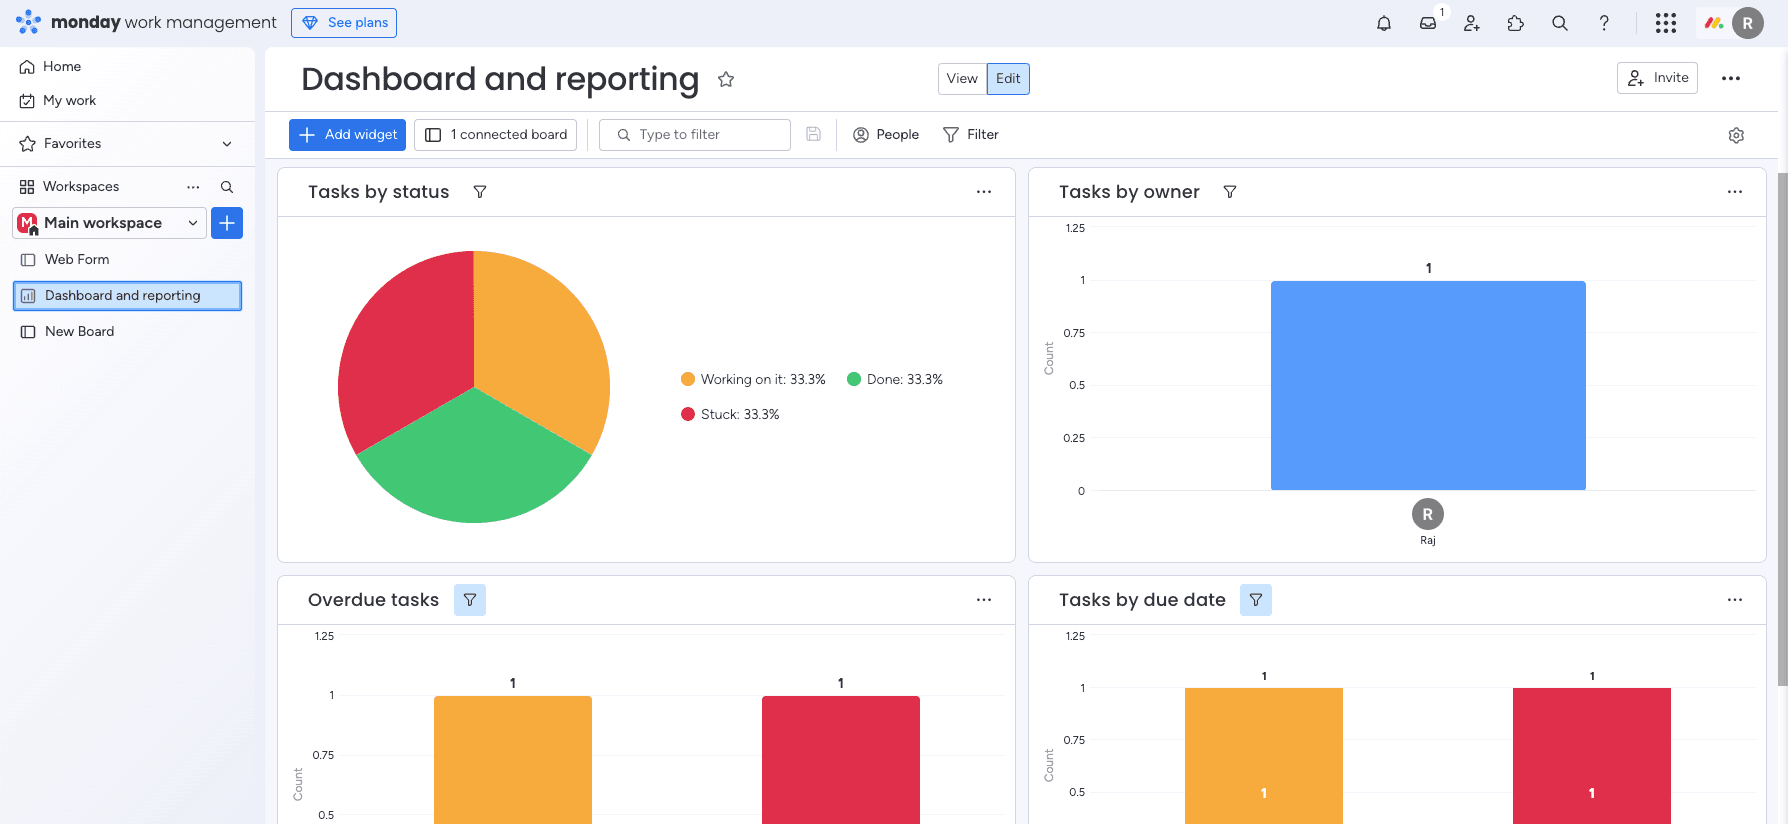Click the blue bar for Raj
The height and width of the screenshot is (824, 1788).
(x=1428, y=385)
